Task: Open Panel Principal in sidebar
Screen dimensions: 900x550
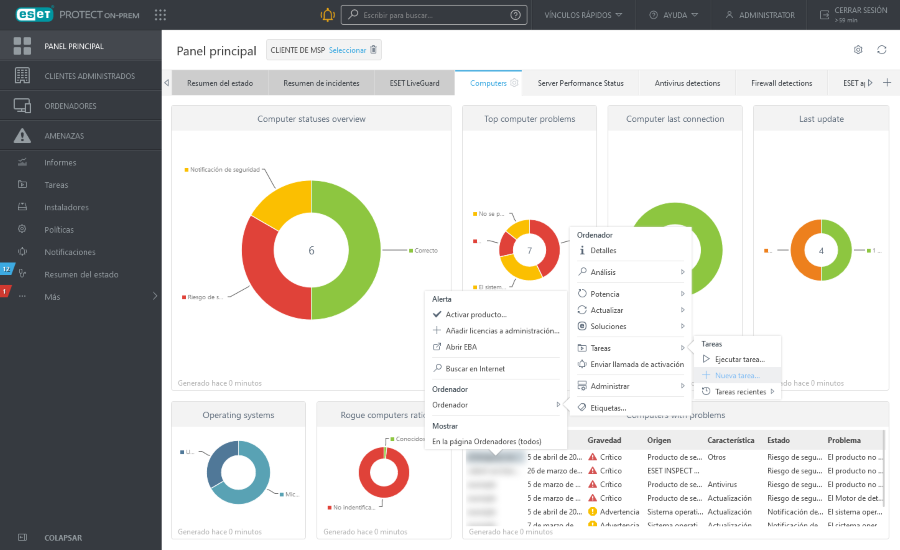Action: (x=81, y=46)
